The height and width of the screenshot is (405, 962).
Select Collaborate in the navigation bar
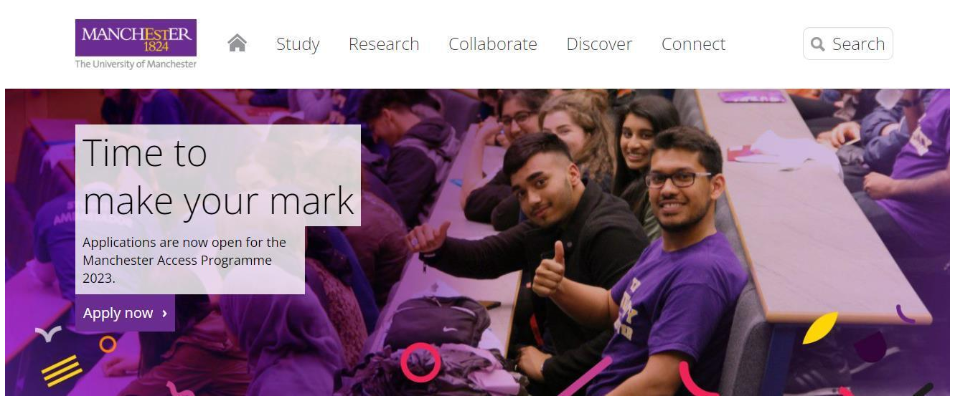click(x=493, y=44)
